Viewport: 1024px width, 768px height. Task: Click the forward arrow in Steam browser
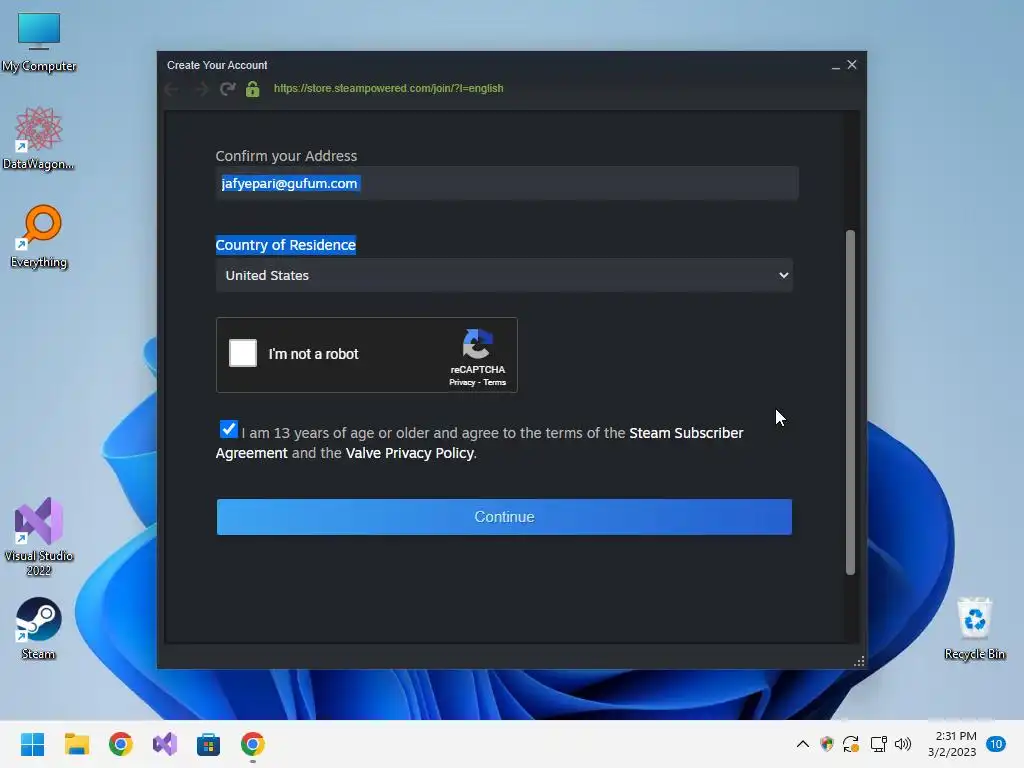pos(201,89)
